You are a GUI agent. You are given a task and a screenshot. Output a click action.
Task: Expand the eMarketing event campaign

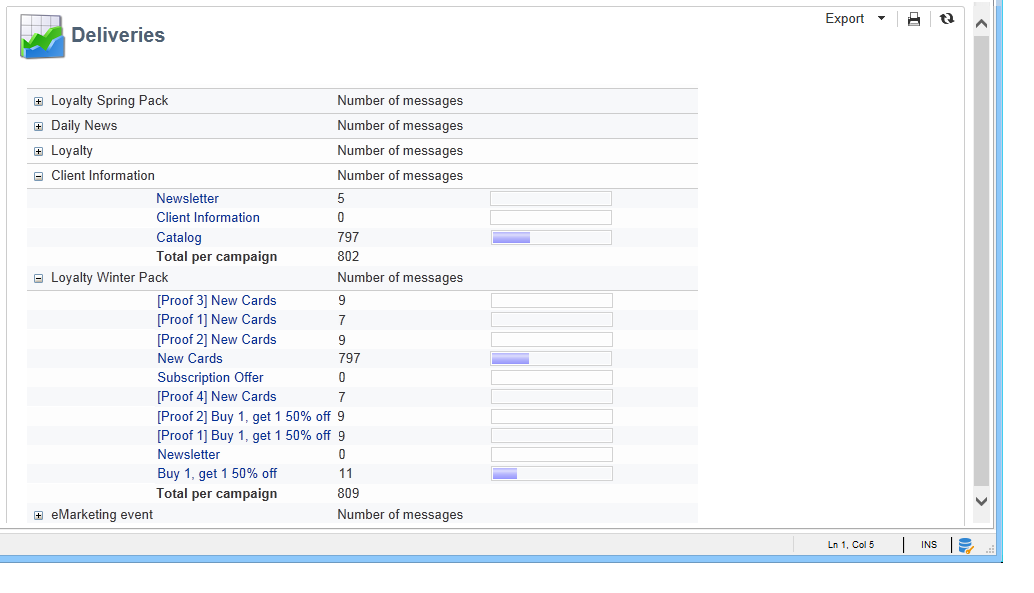[x=38, y=516]
